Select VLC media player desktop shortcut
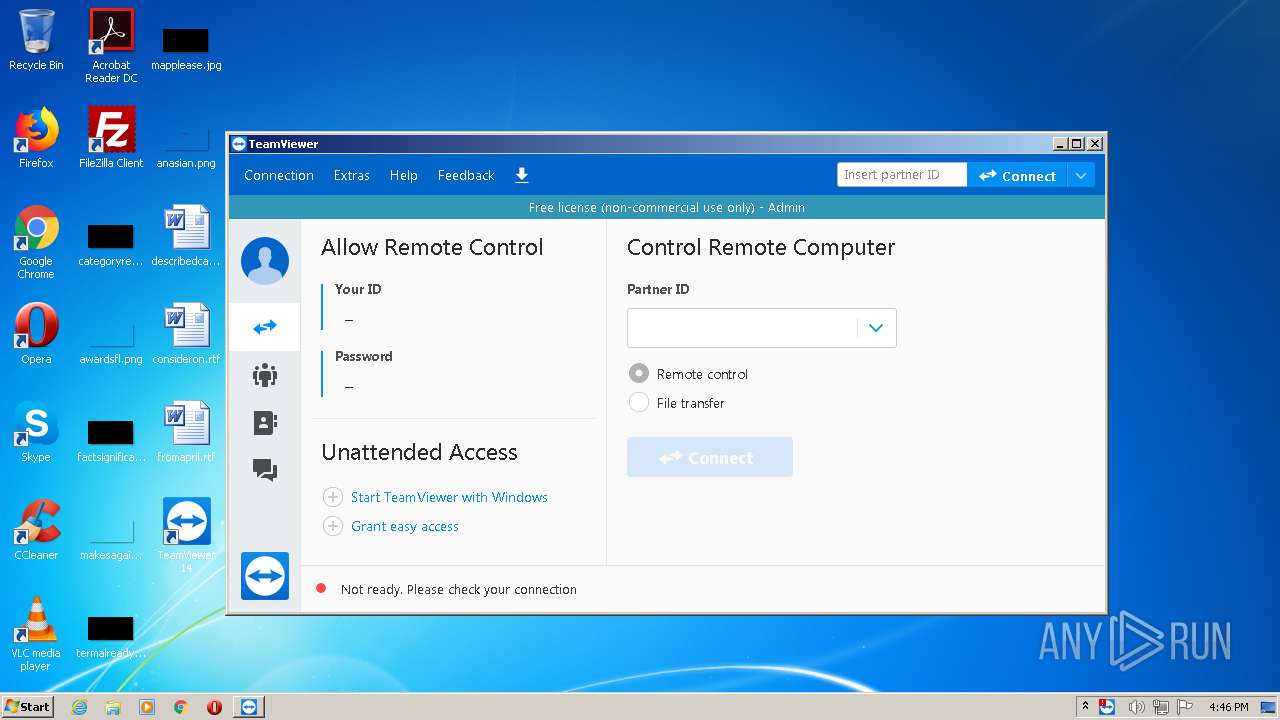Image resolution: width=1280 pixels, height=720 pixels. 36,634
